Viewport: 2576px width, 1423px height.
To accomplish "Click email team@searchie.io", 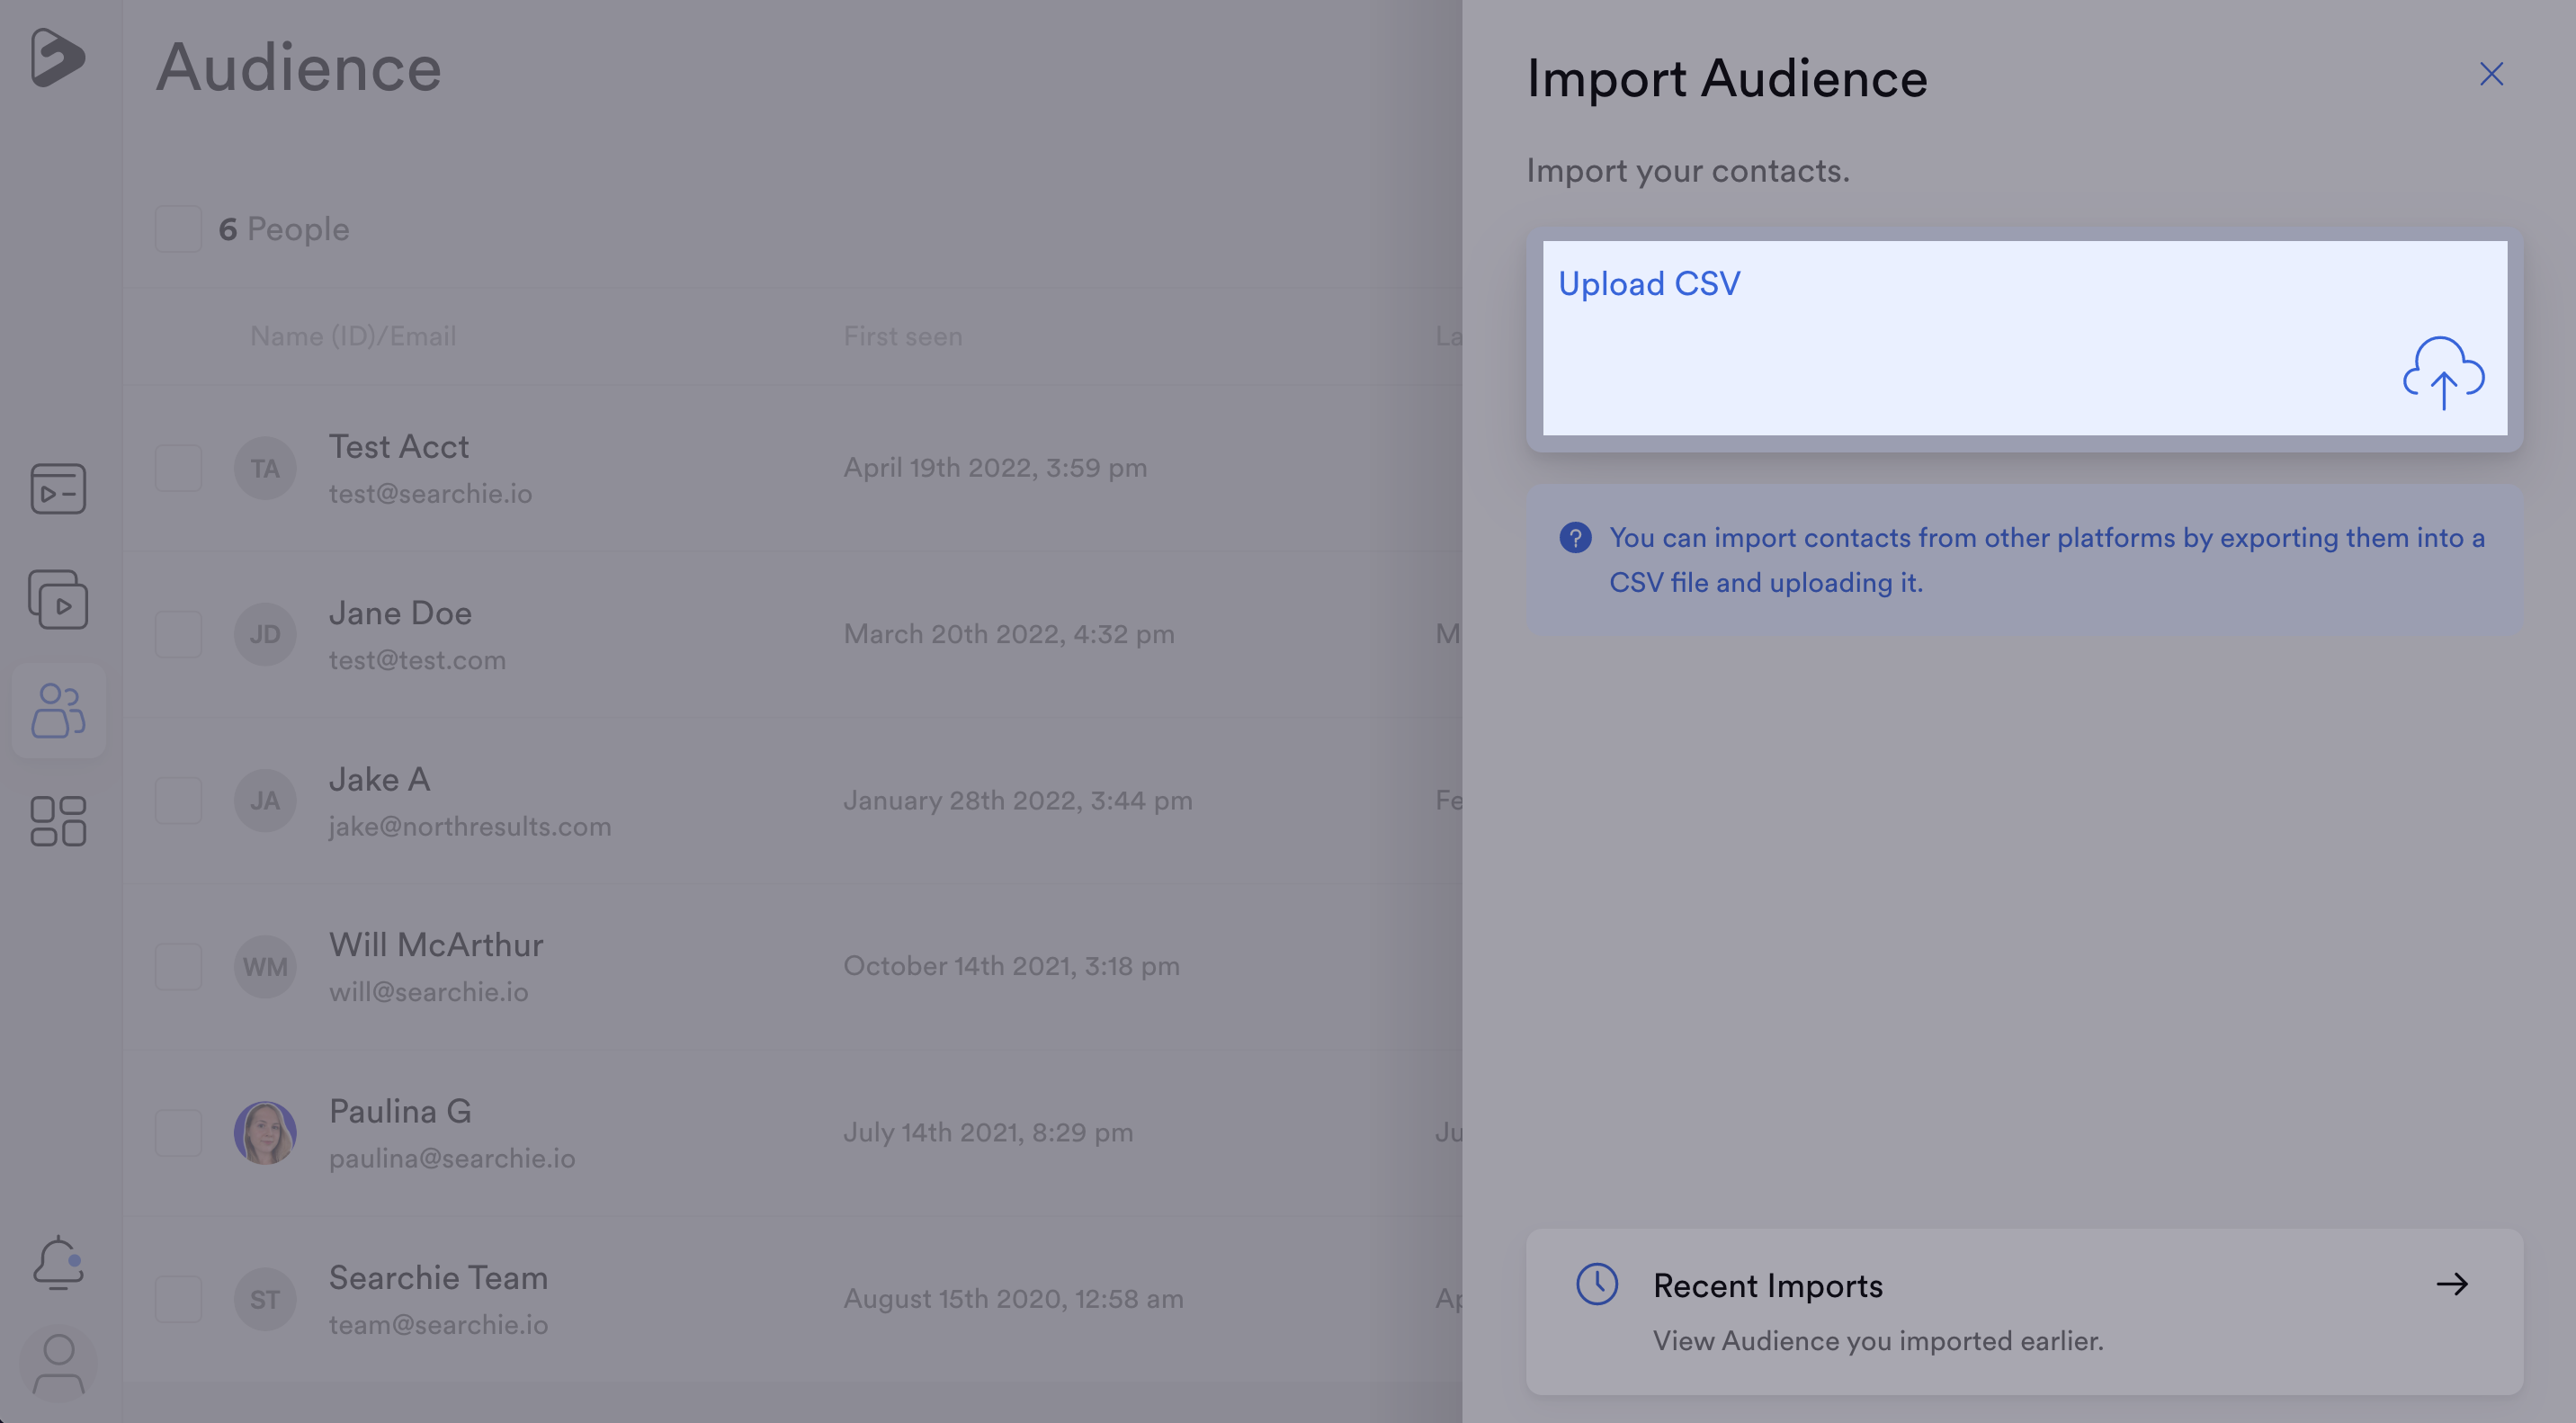I will coord(438,1325).
